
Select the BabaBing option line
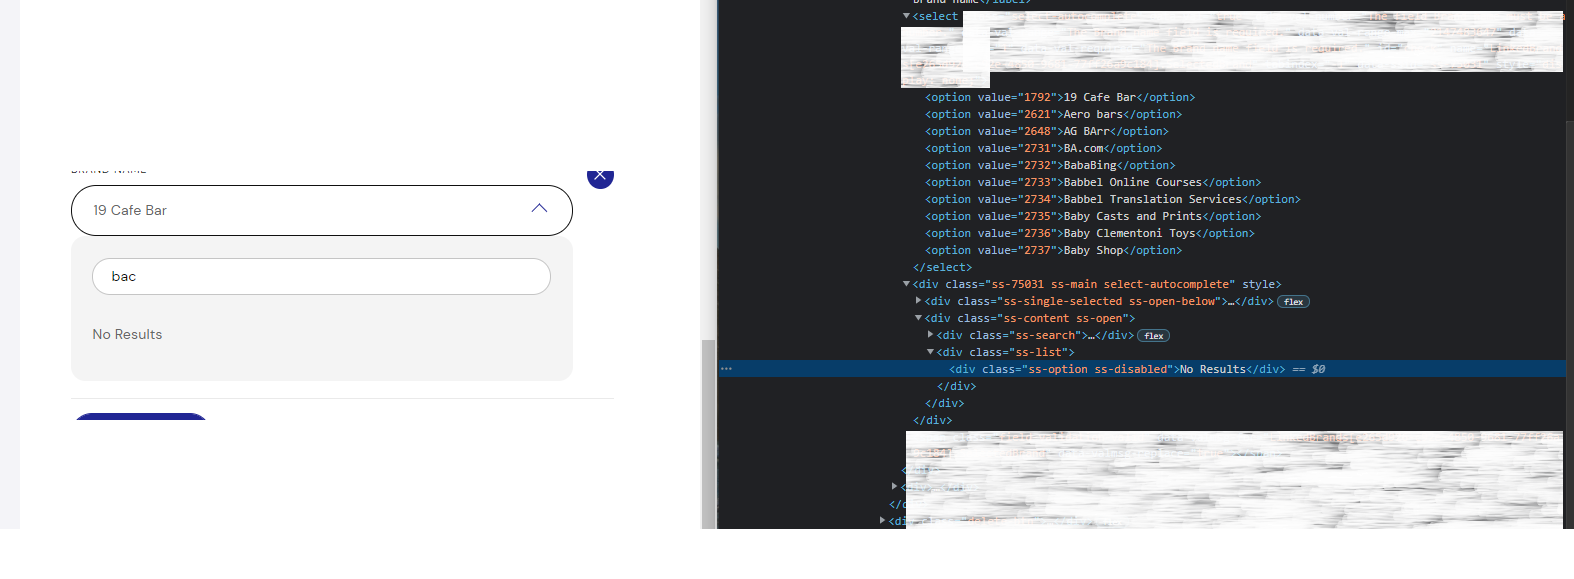coord(1050,165)
